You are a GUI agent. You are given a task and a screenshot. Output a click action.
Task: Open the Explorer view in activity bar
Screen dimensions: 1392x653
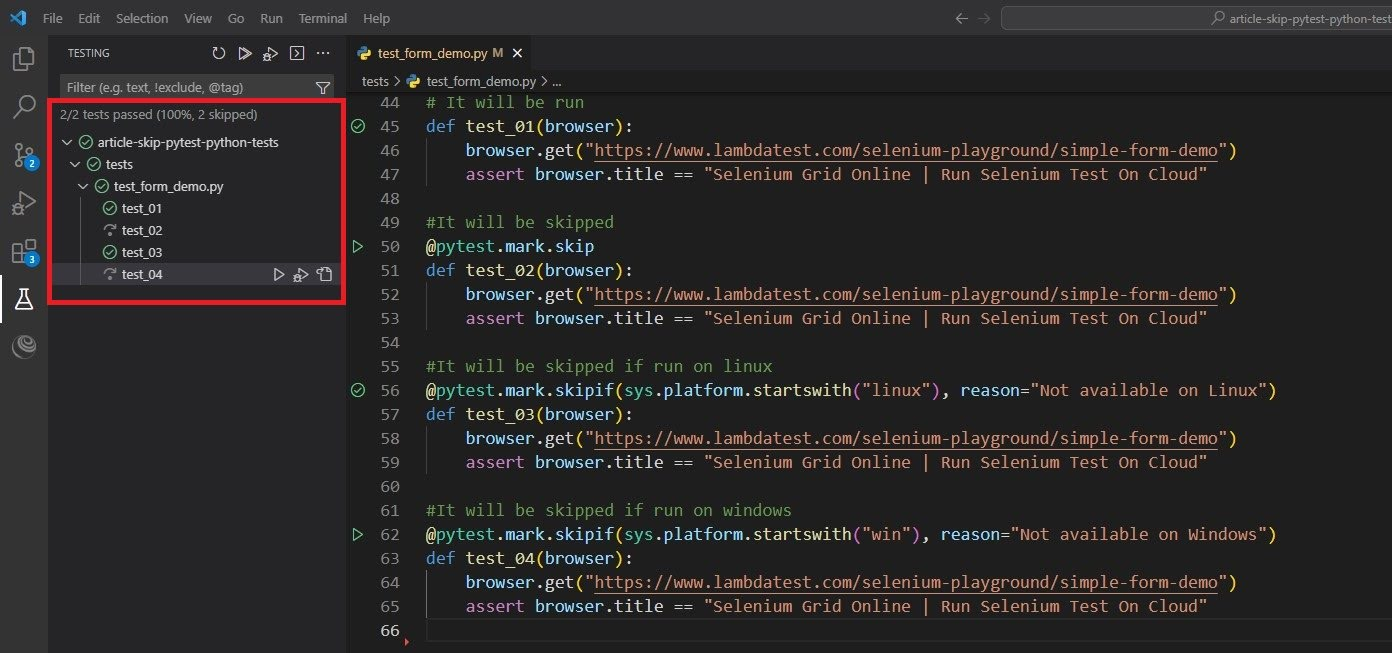click(24, 59)
